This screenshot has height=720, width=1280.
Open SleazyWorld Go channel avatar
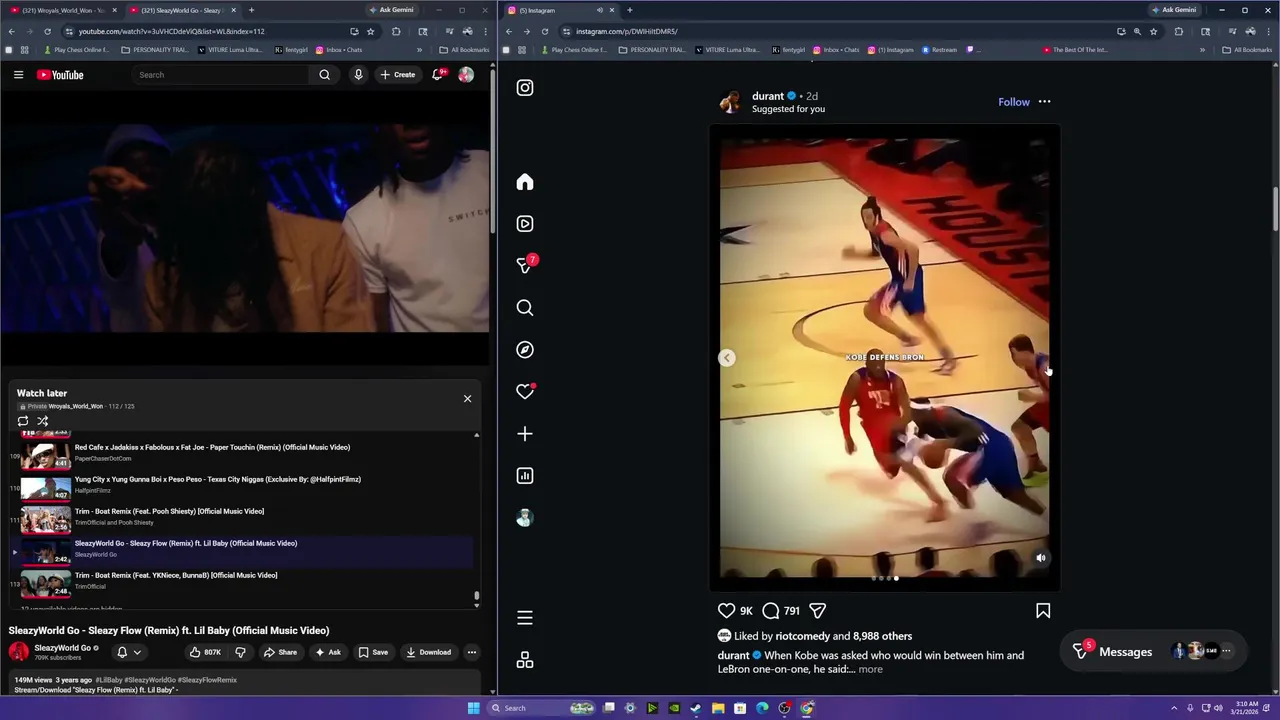coord(19,652)
